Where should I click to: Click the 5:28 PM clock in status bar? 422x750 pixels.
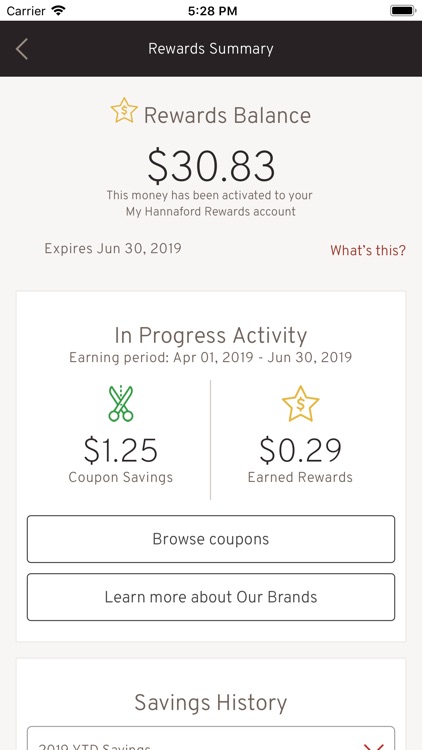212,11
